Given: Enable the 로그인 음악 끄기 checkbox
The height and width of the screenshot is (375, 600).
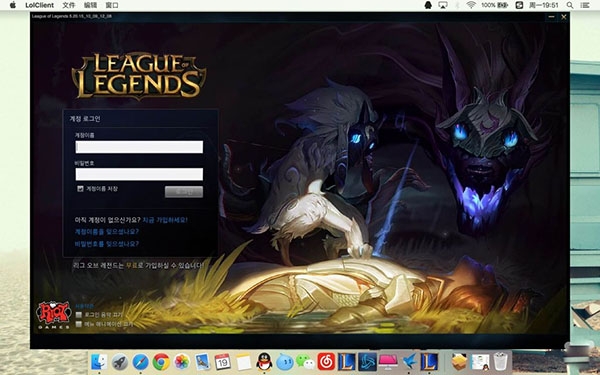Looking at the screenshot, I should click(x=79, y=315).
